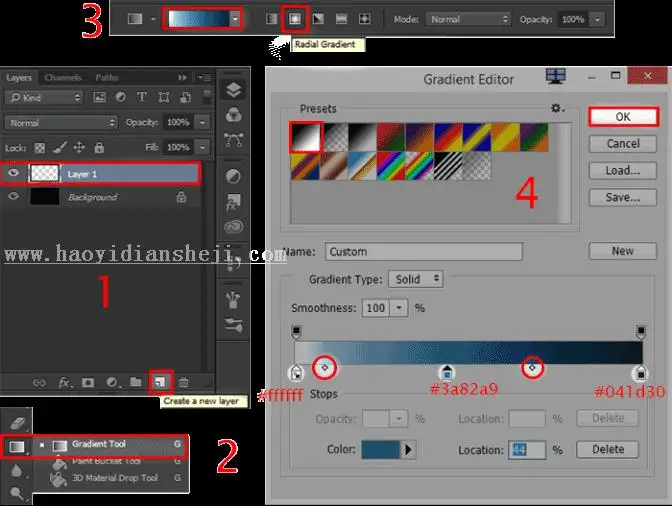Switch to the Paths tab
This screenshot has height=506, width=672.
[x=107, y=78]
